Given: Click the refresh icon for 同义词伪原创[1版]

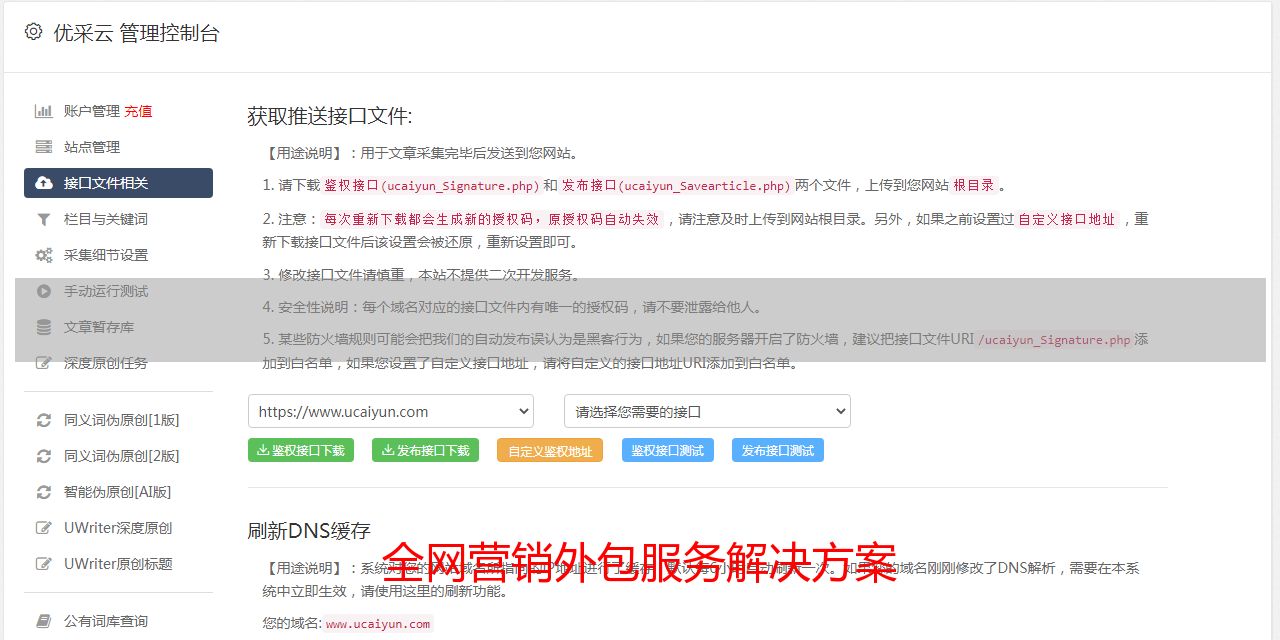Looking at the screenshot, I should tap(44, 420).
